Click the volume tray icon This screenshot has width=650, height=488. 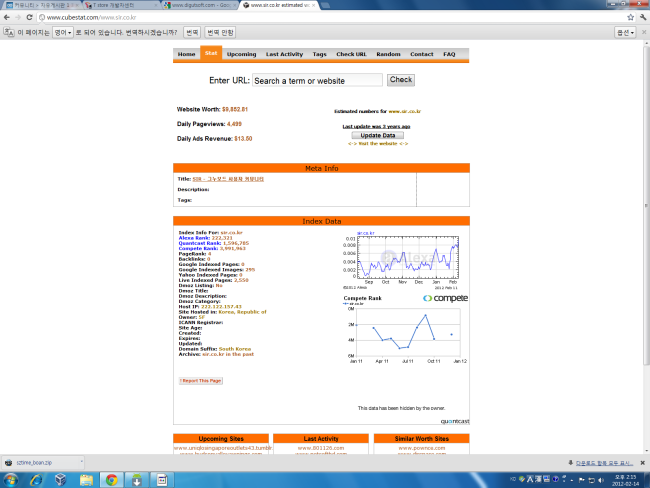601,480
